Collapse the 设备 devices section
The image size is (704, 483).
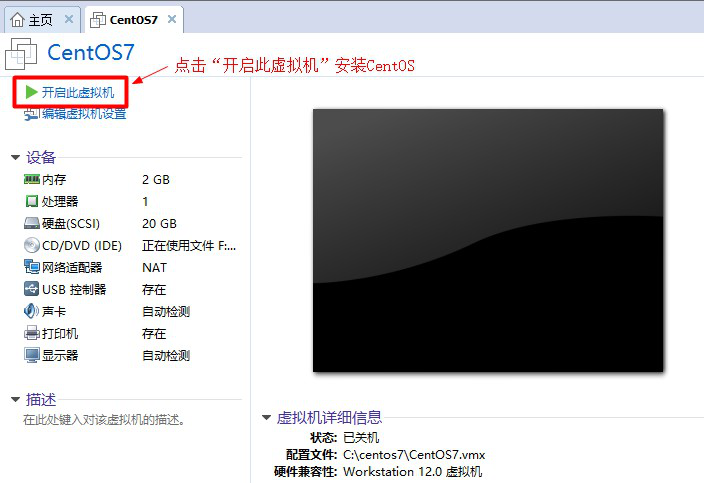pos(16,158)
